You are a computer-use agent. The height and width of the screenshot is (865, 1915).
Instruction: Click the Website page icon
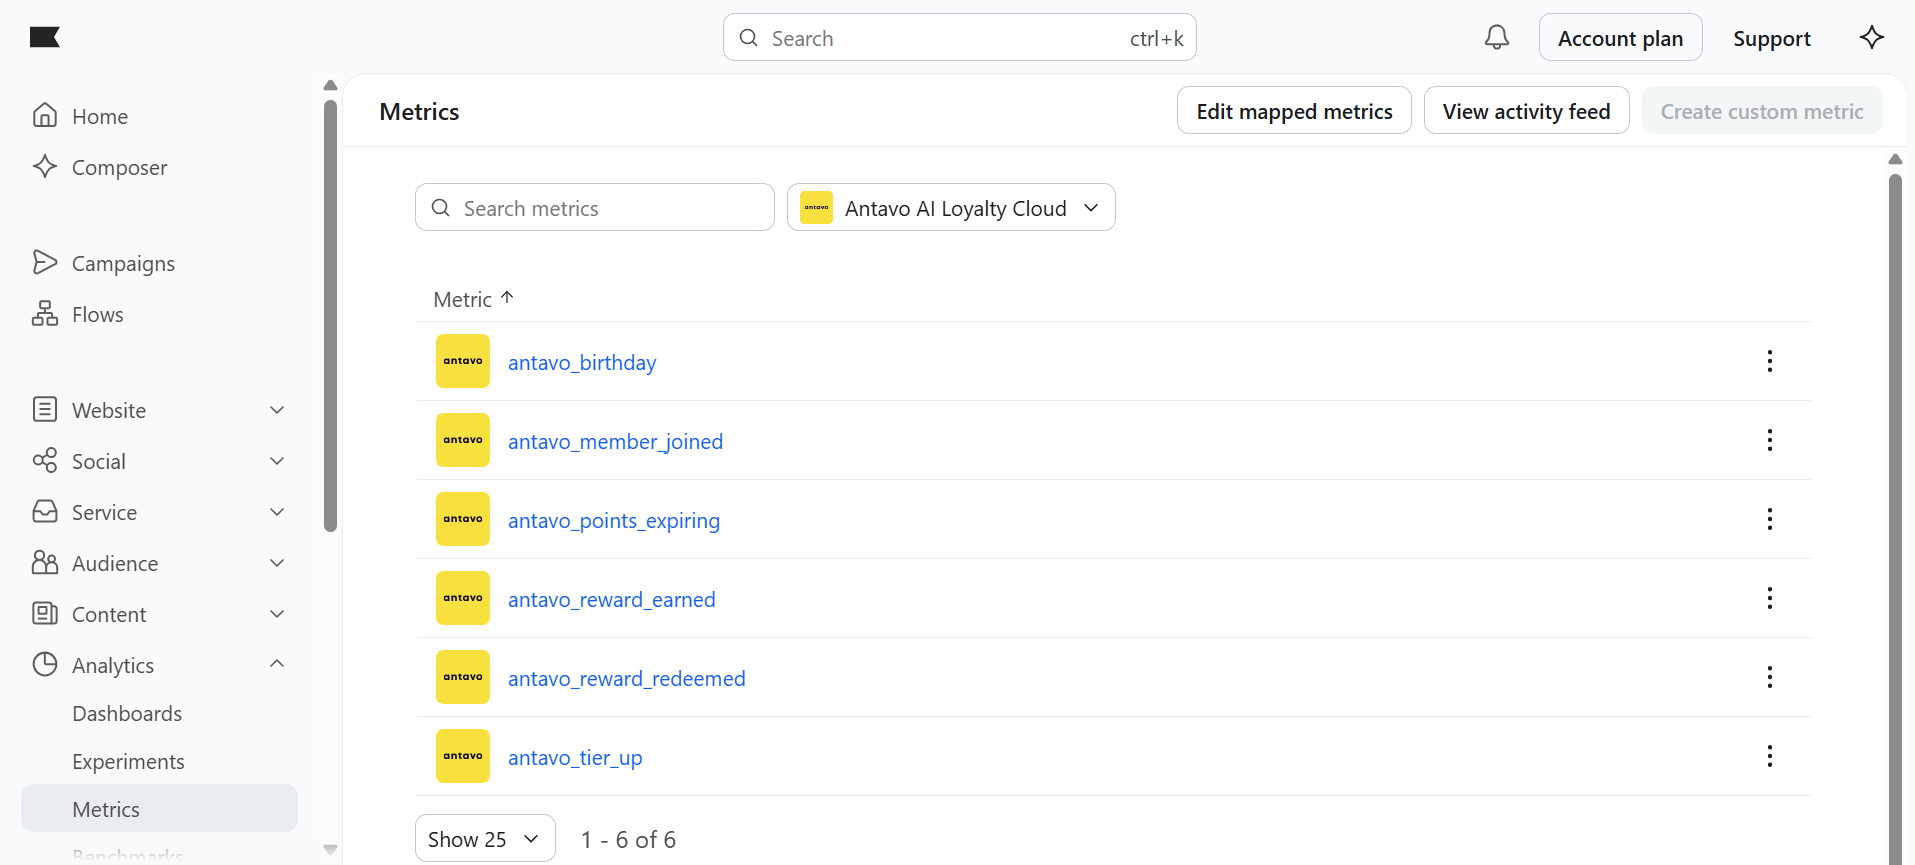45,410
